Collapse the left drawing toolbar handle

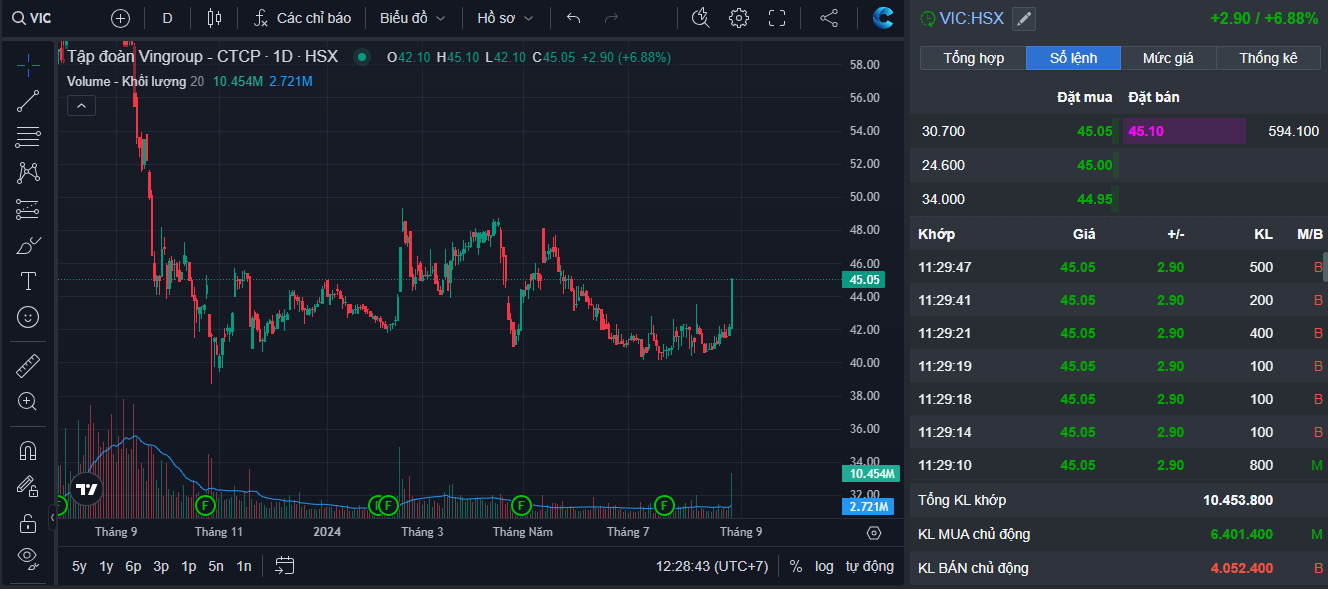click(x=52, y=518)
